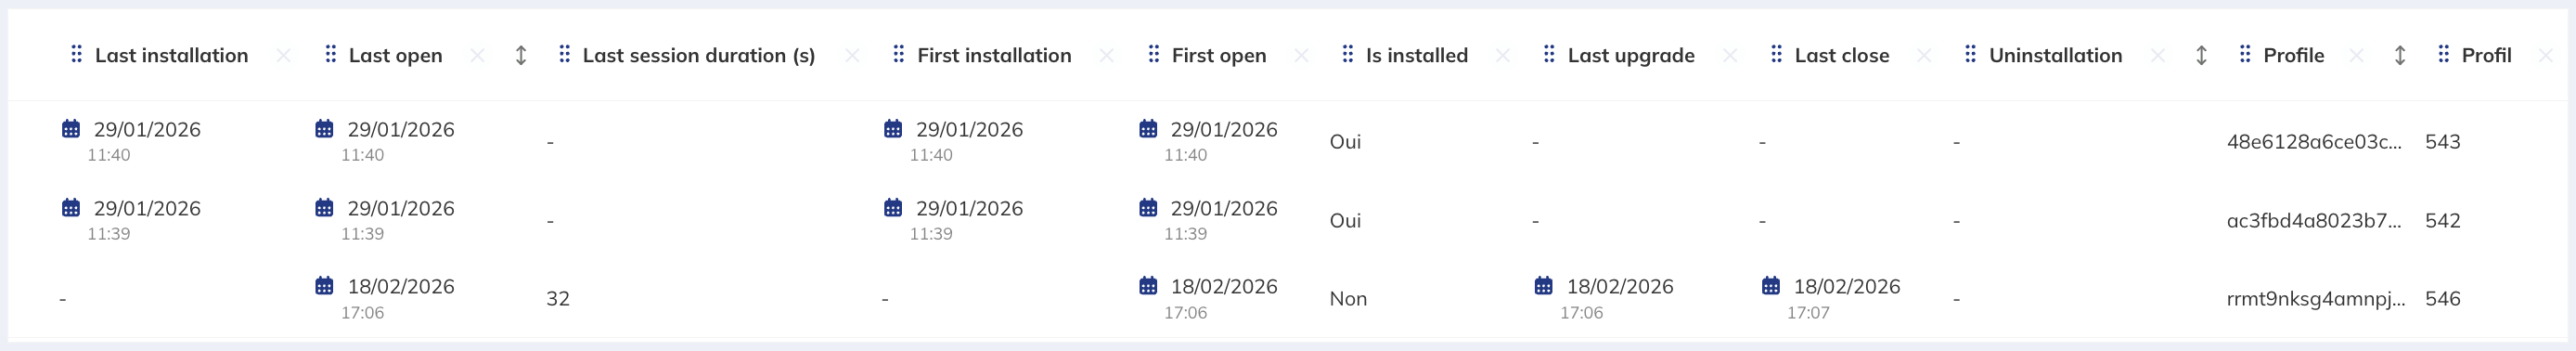
Task: Click the Last session duration value 32
Action: click(x=558, y=298)
